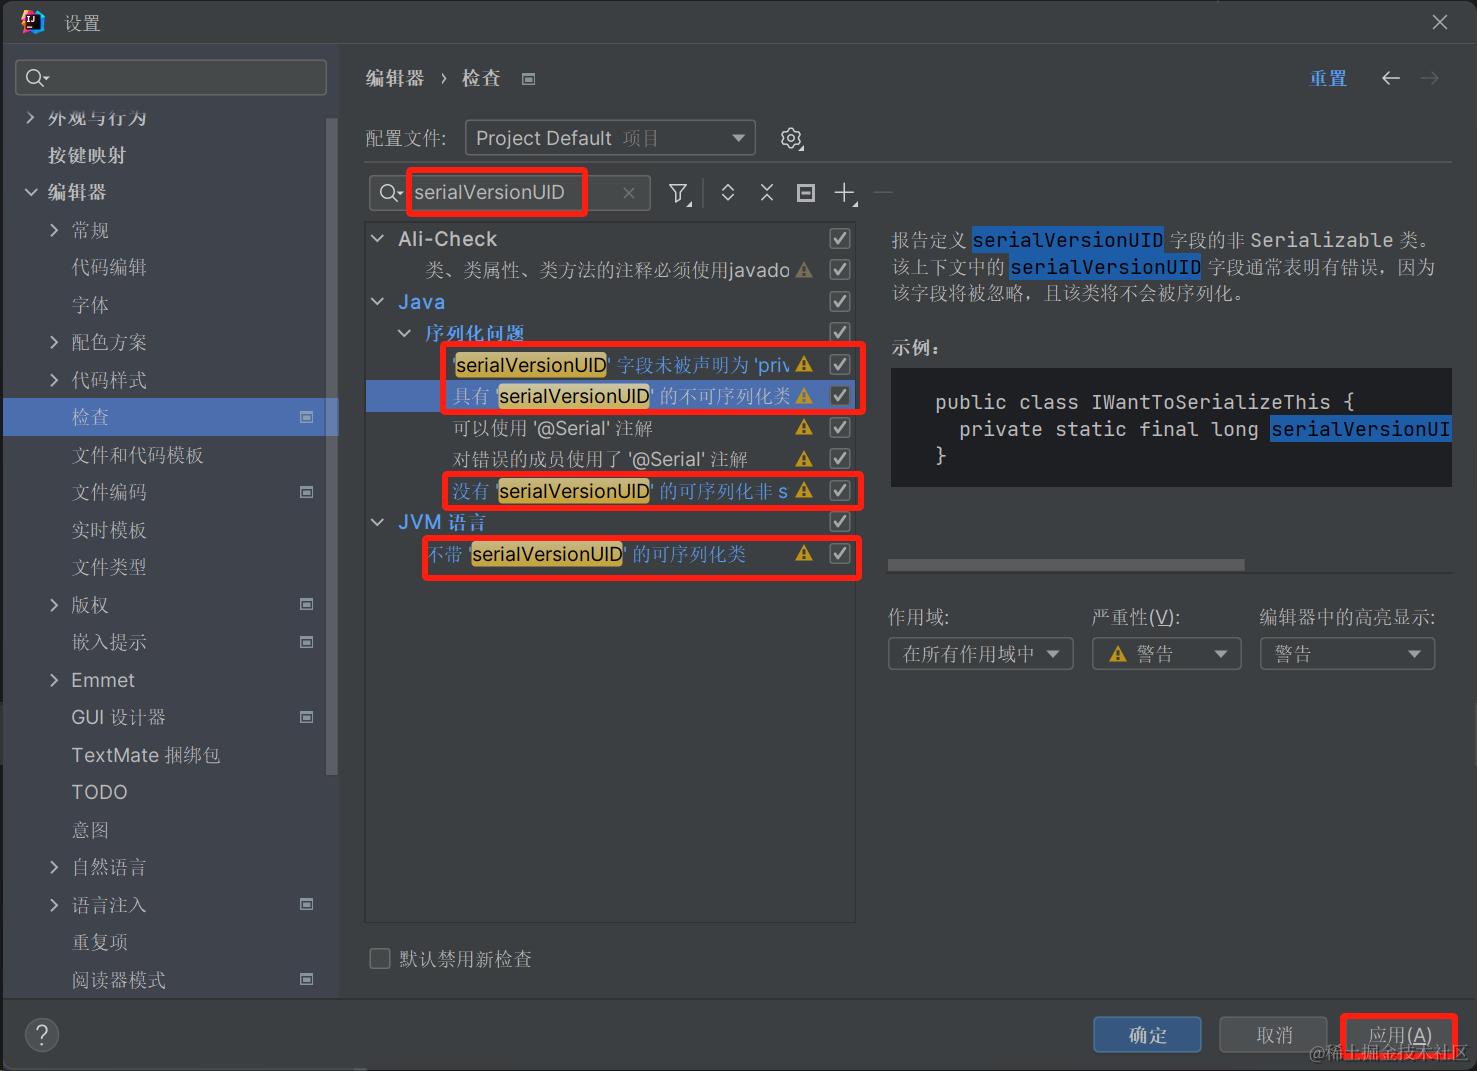Collapse the JVM 语言 inspection group
1477x1071 pixels.
378,522
